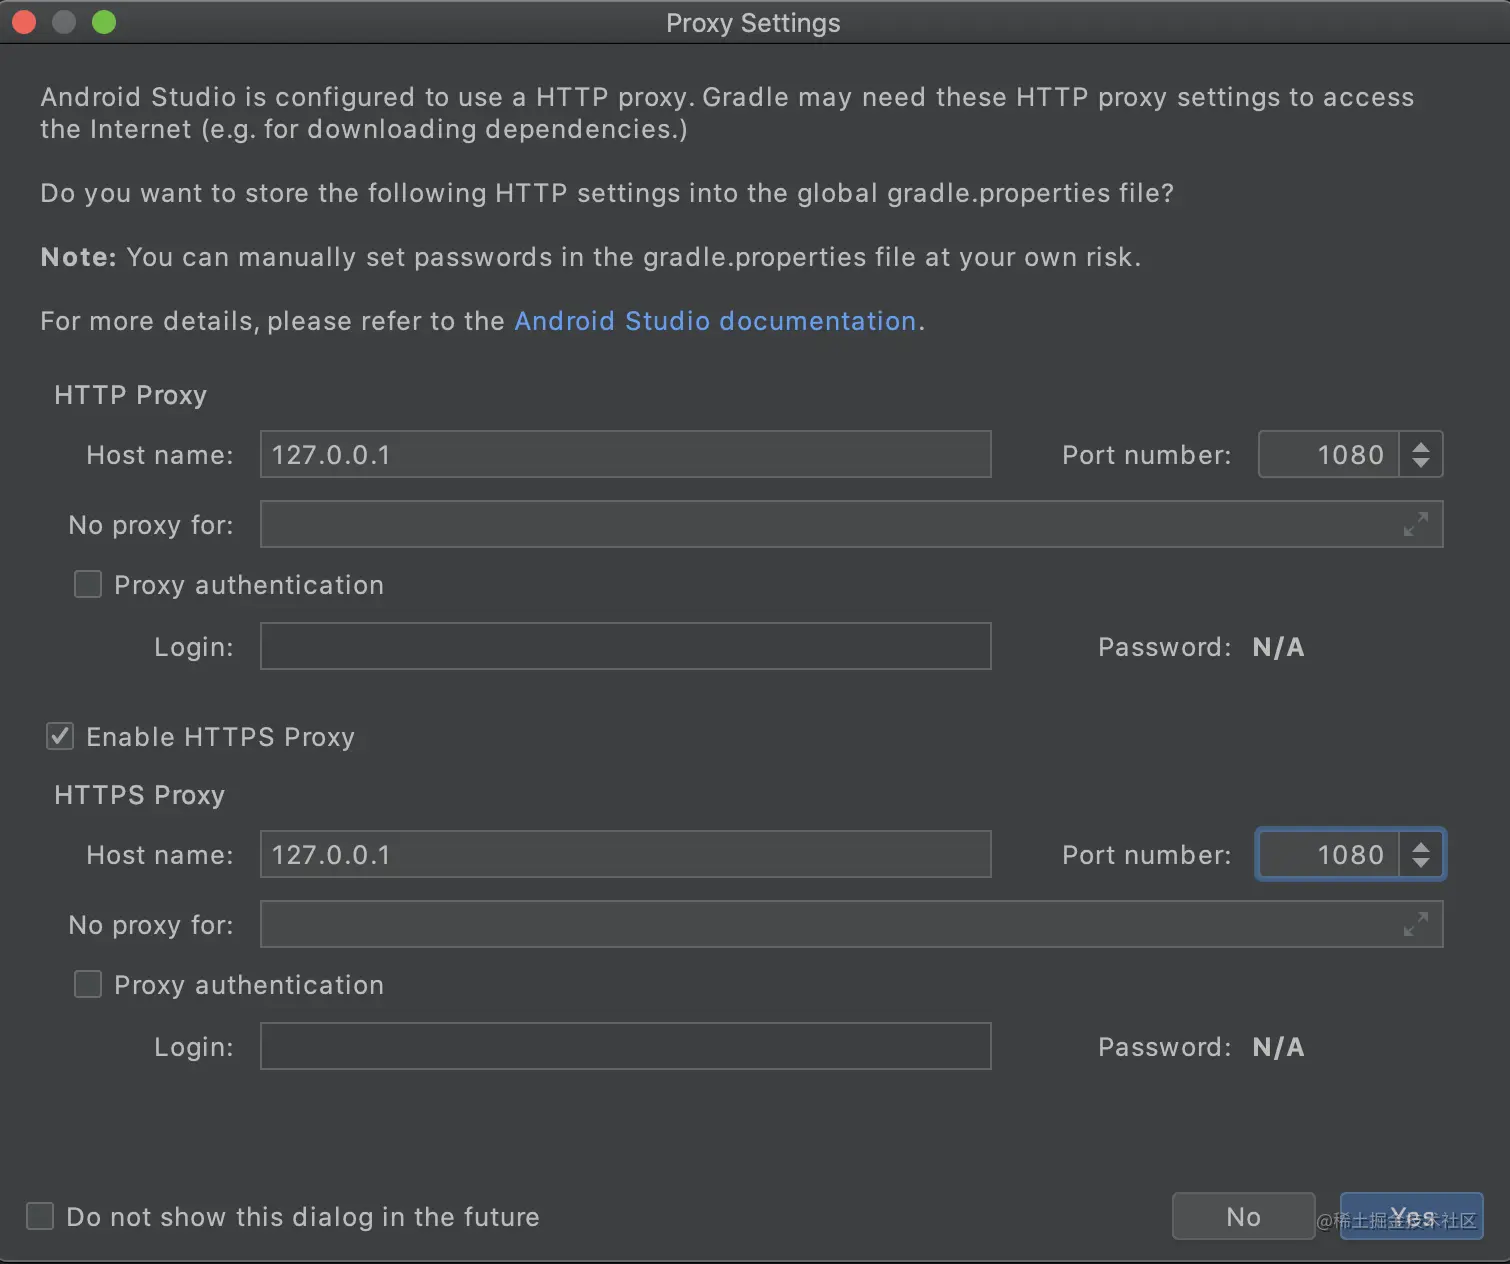Increase HTTPS Proxy port number
1510x1264 pixels.
(1421, 846)
